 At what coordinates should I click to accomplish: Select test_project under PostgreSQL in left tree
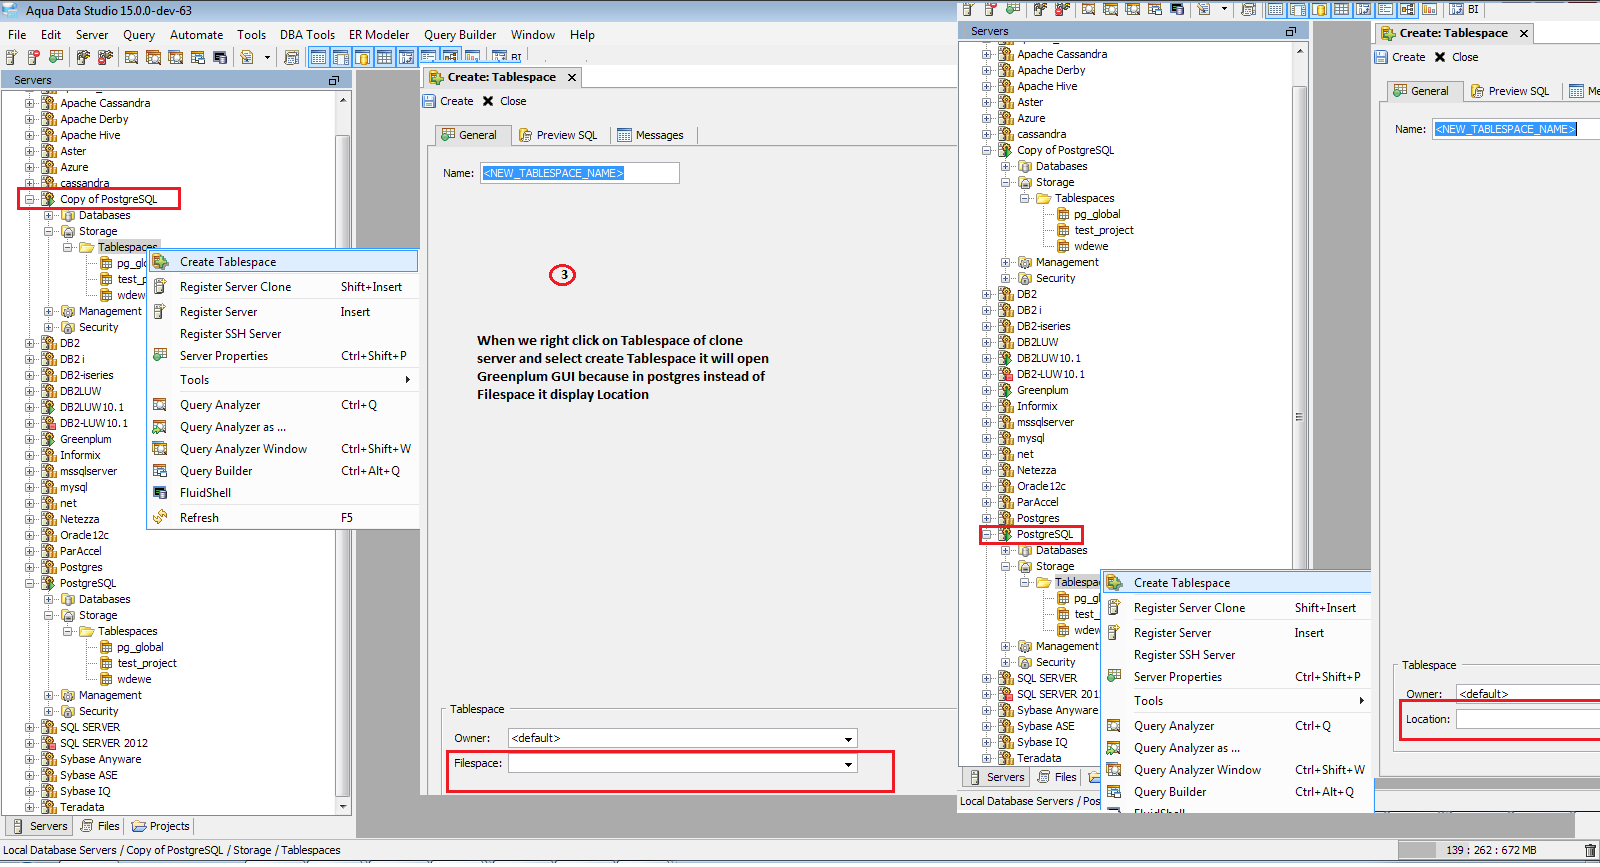(147, 663)
